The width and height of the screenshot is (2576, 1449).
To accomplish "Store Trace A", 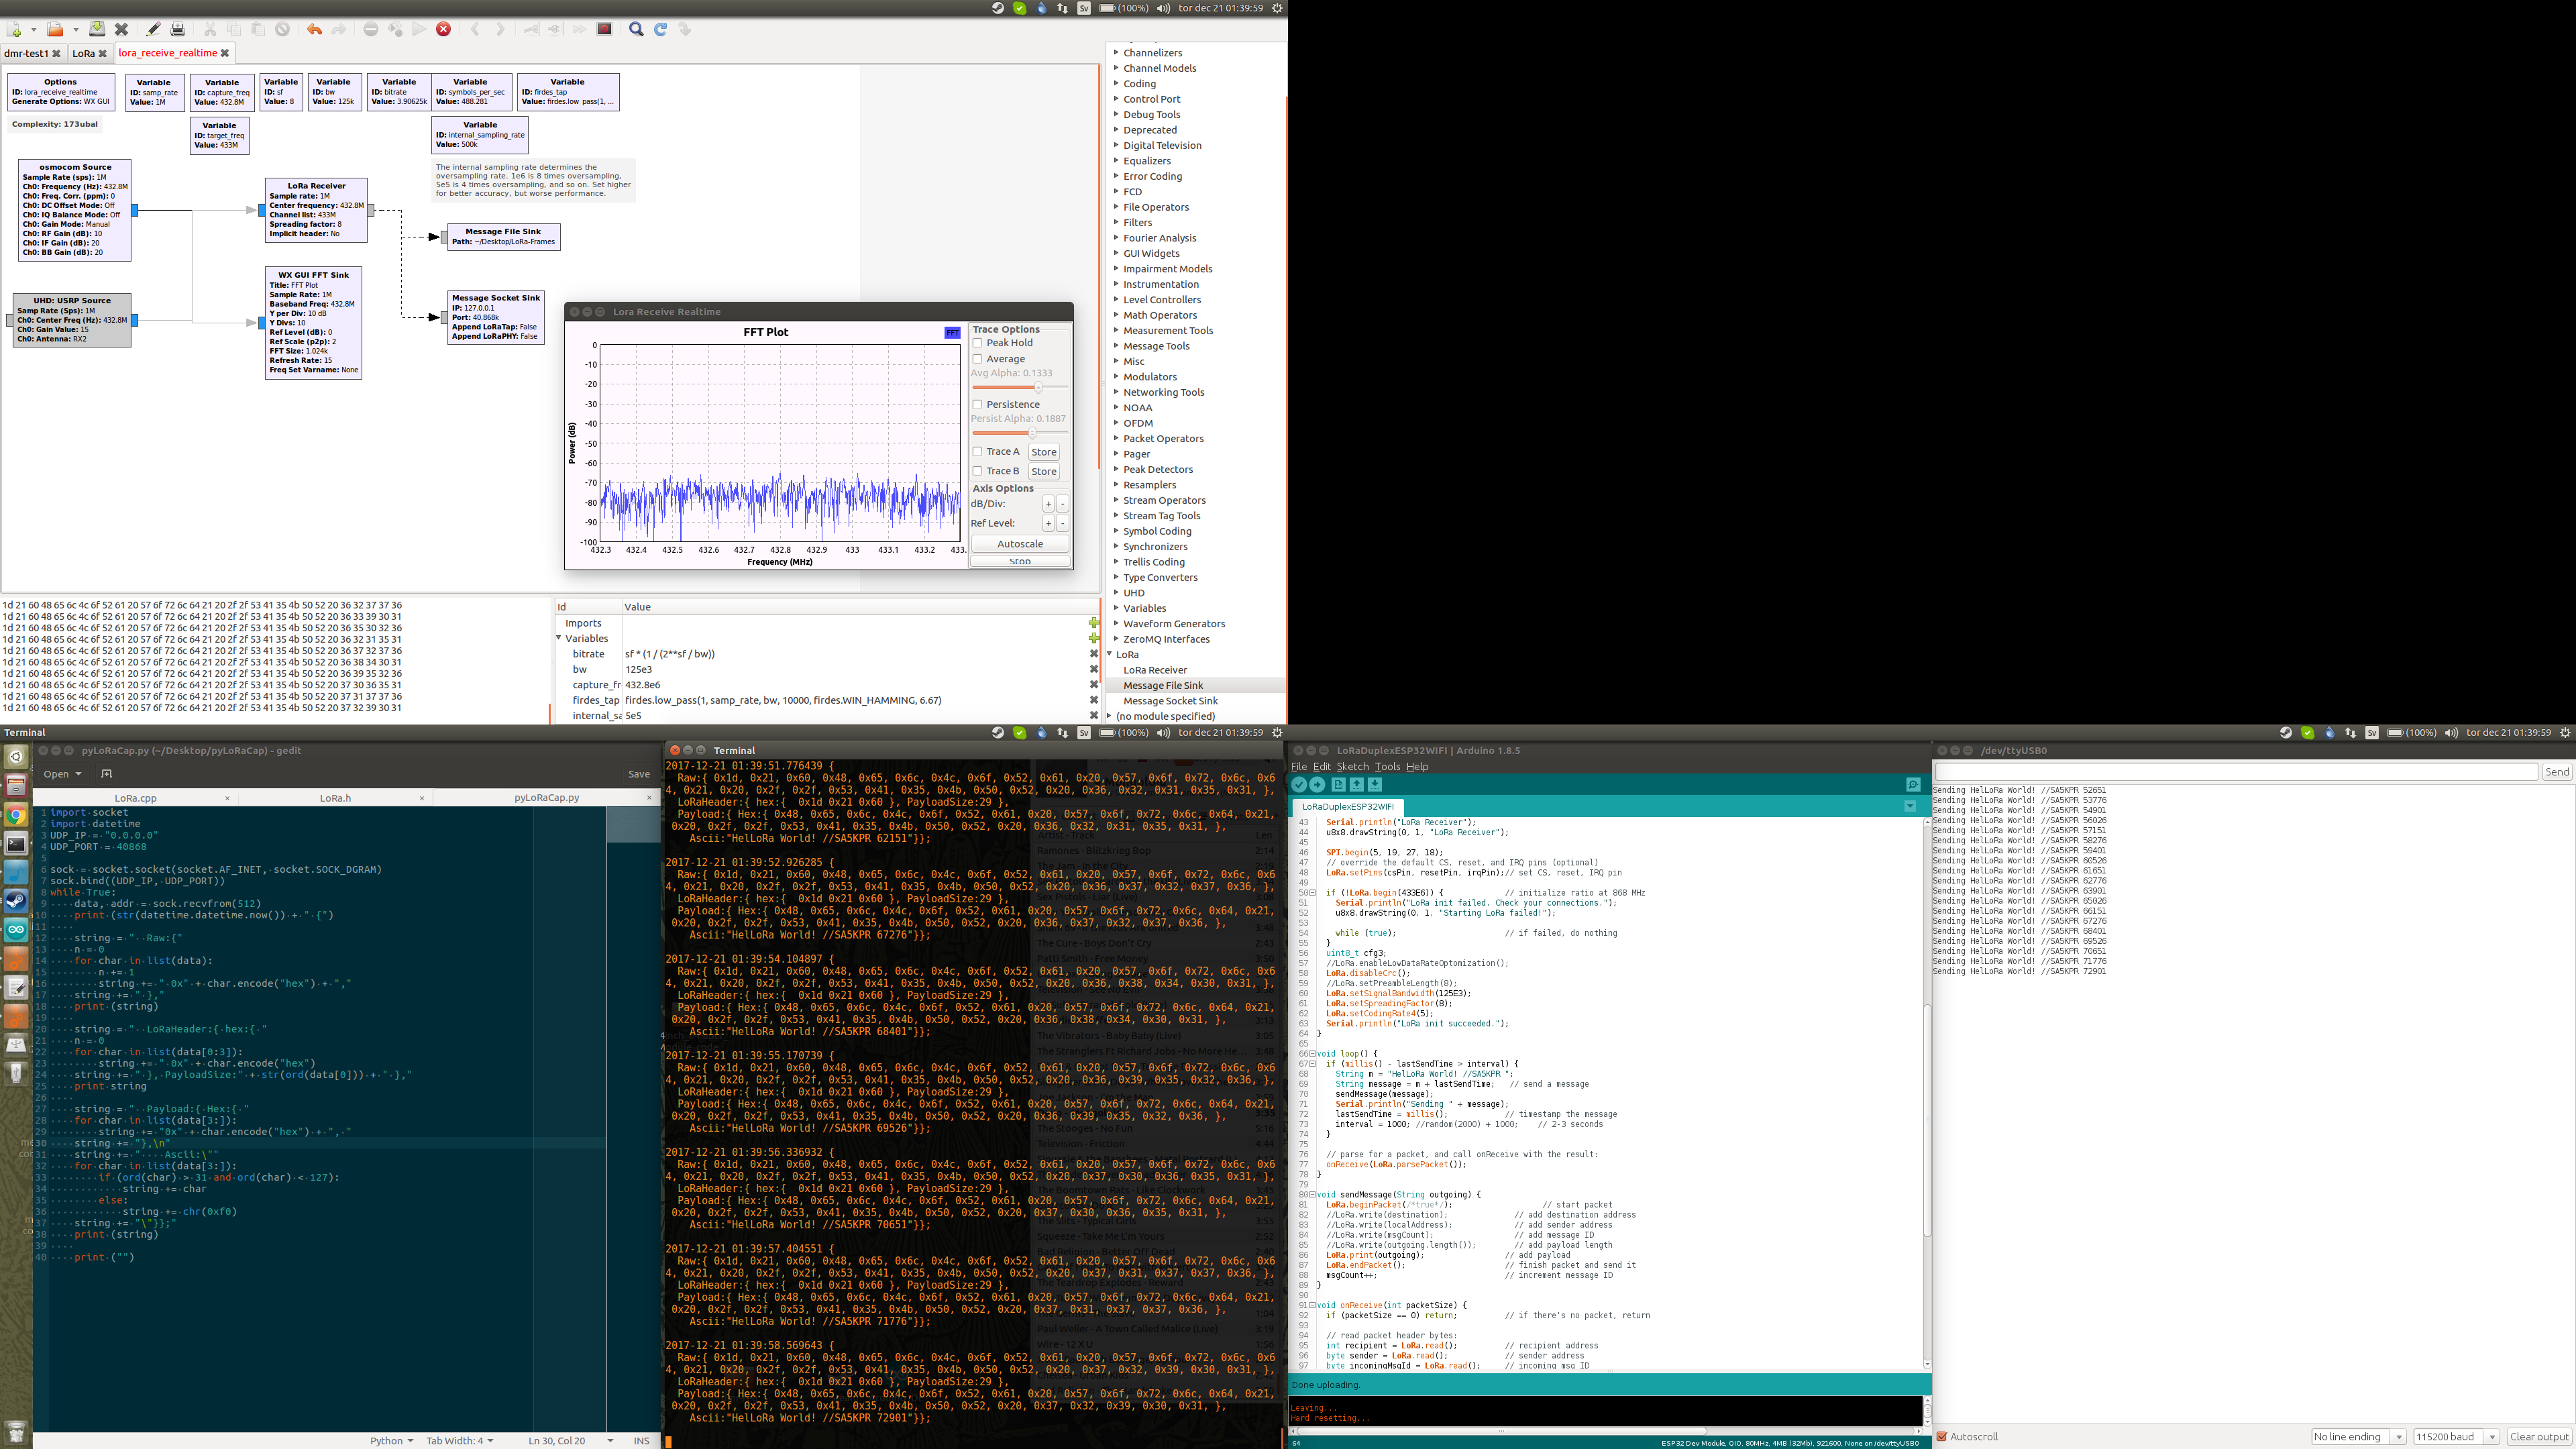I will click(1044, 452).
